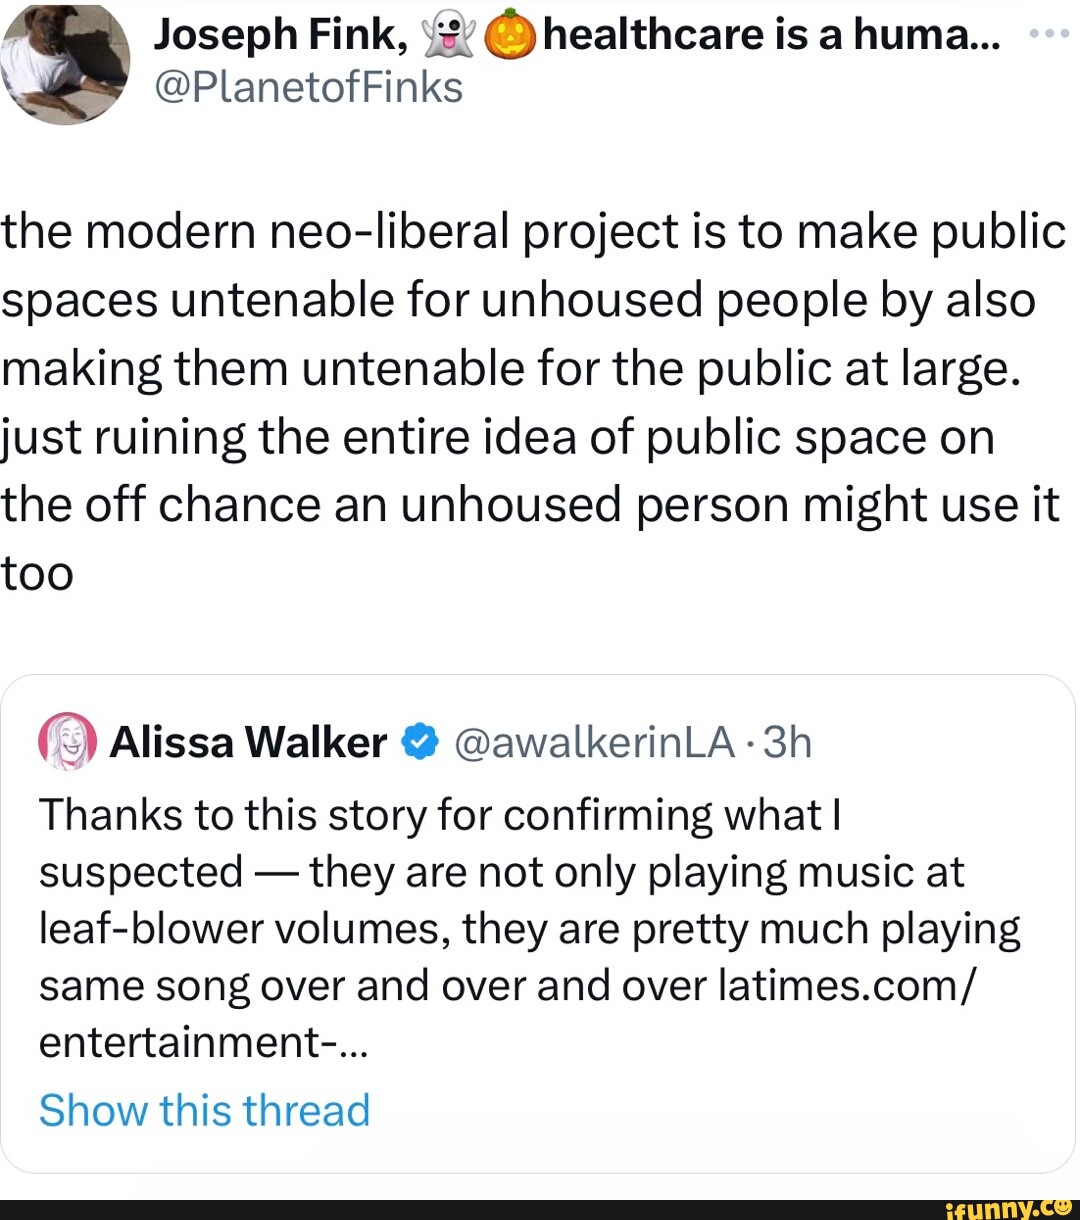Click the 3h timestamp on quoted tweet
Screen dimensions: 1080x1220
tap(787, 742)
